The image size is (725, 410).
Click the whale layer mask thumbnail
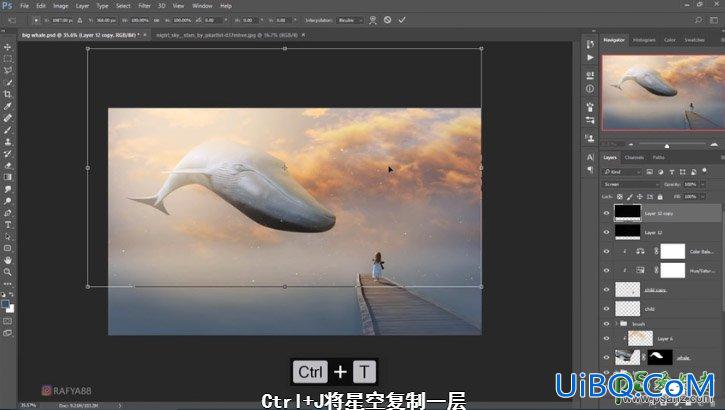660,357
